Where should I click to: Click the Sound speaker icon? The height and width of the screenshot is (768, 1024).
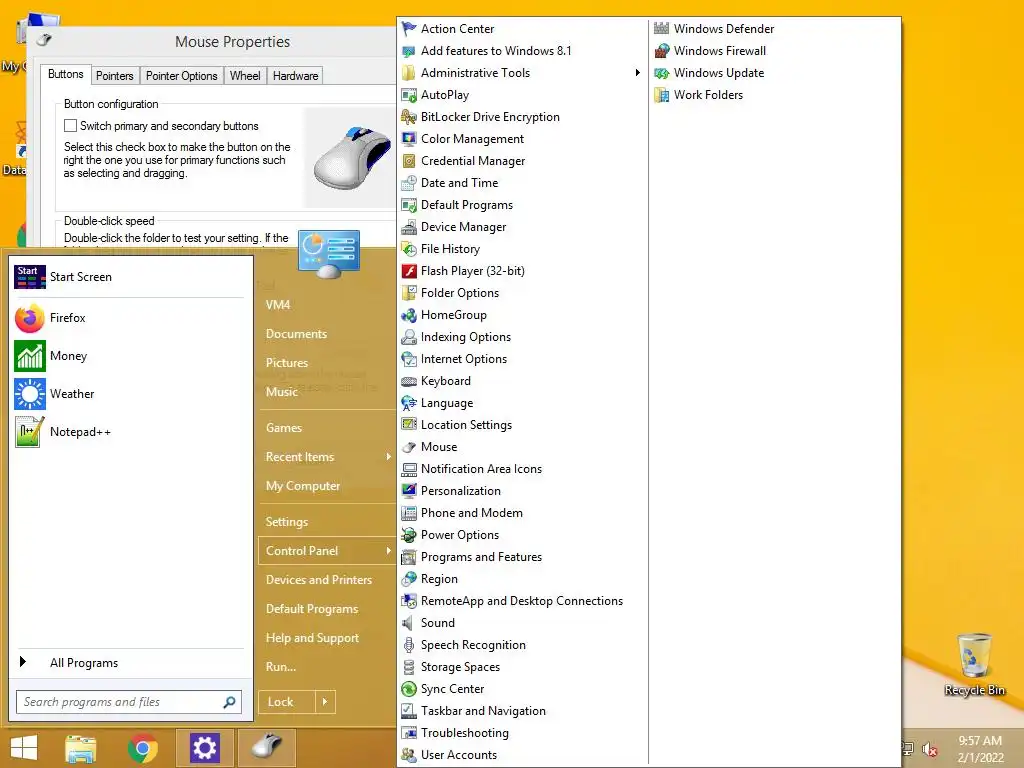(409, 623)
